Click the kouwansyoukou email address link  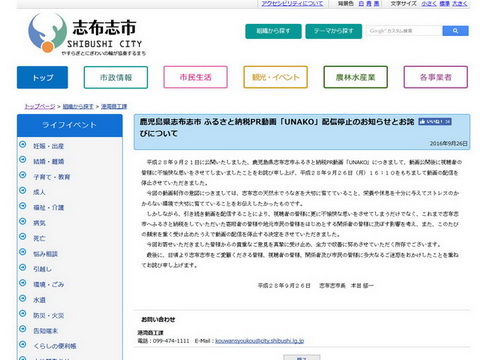click(260, 341)
